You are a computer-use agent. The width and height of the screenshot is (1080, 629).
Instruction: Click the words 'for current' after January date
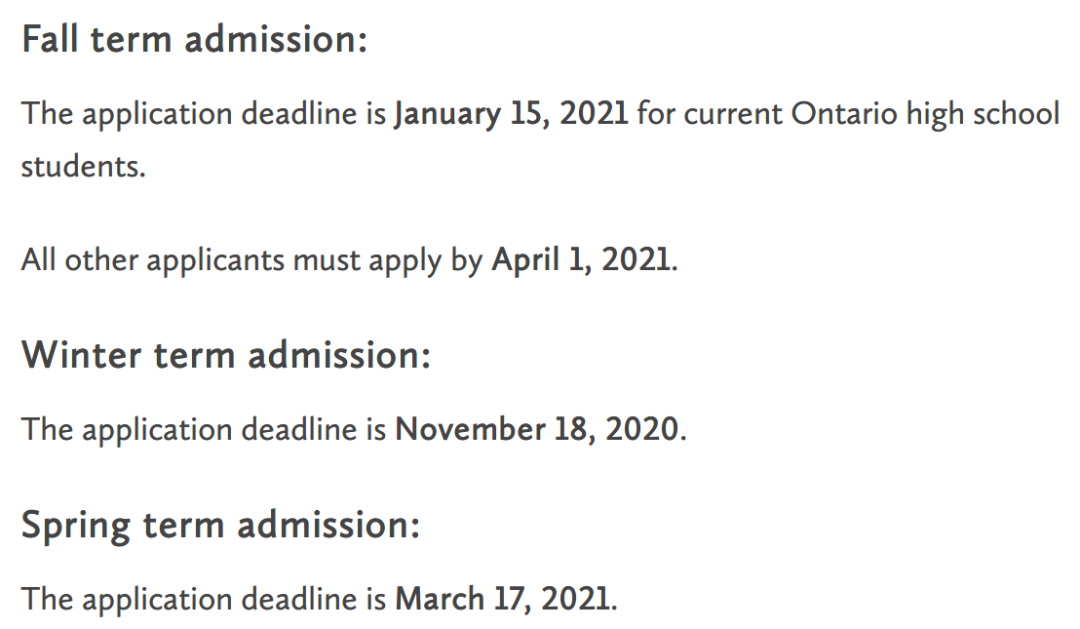pyautogui.click(x=709, y=114)
